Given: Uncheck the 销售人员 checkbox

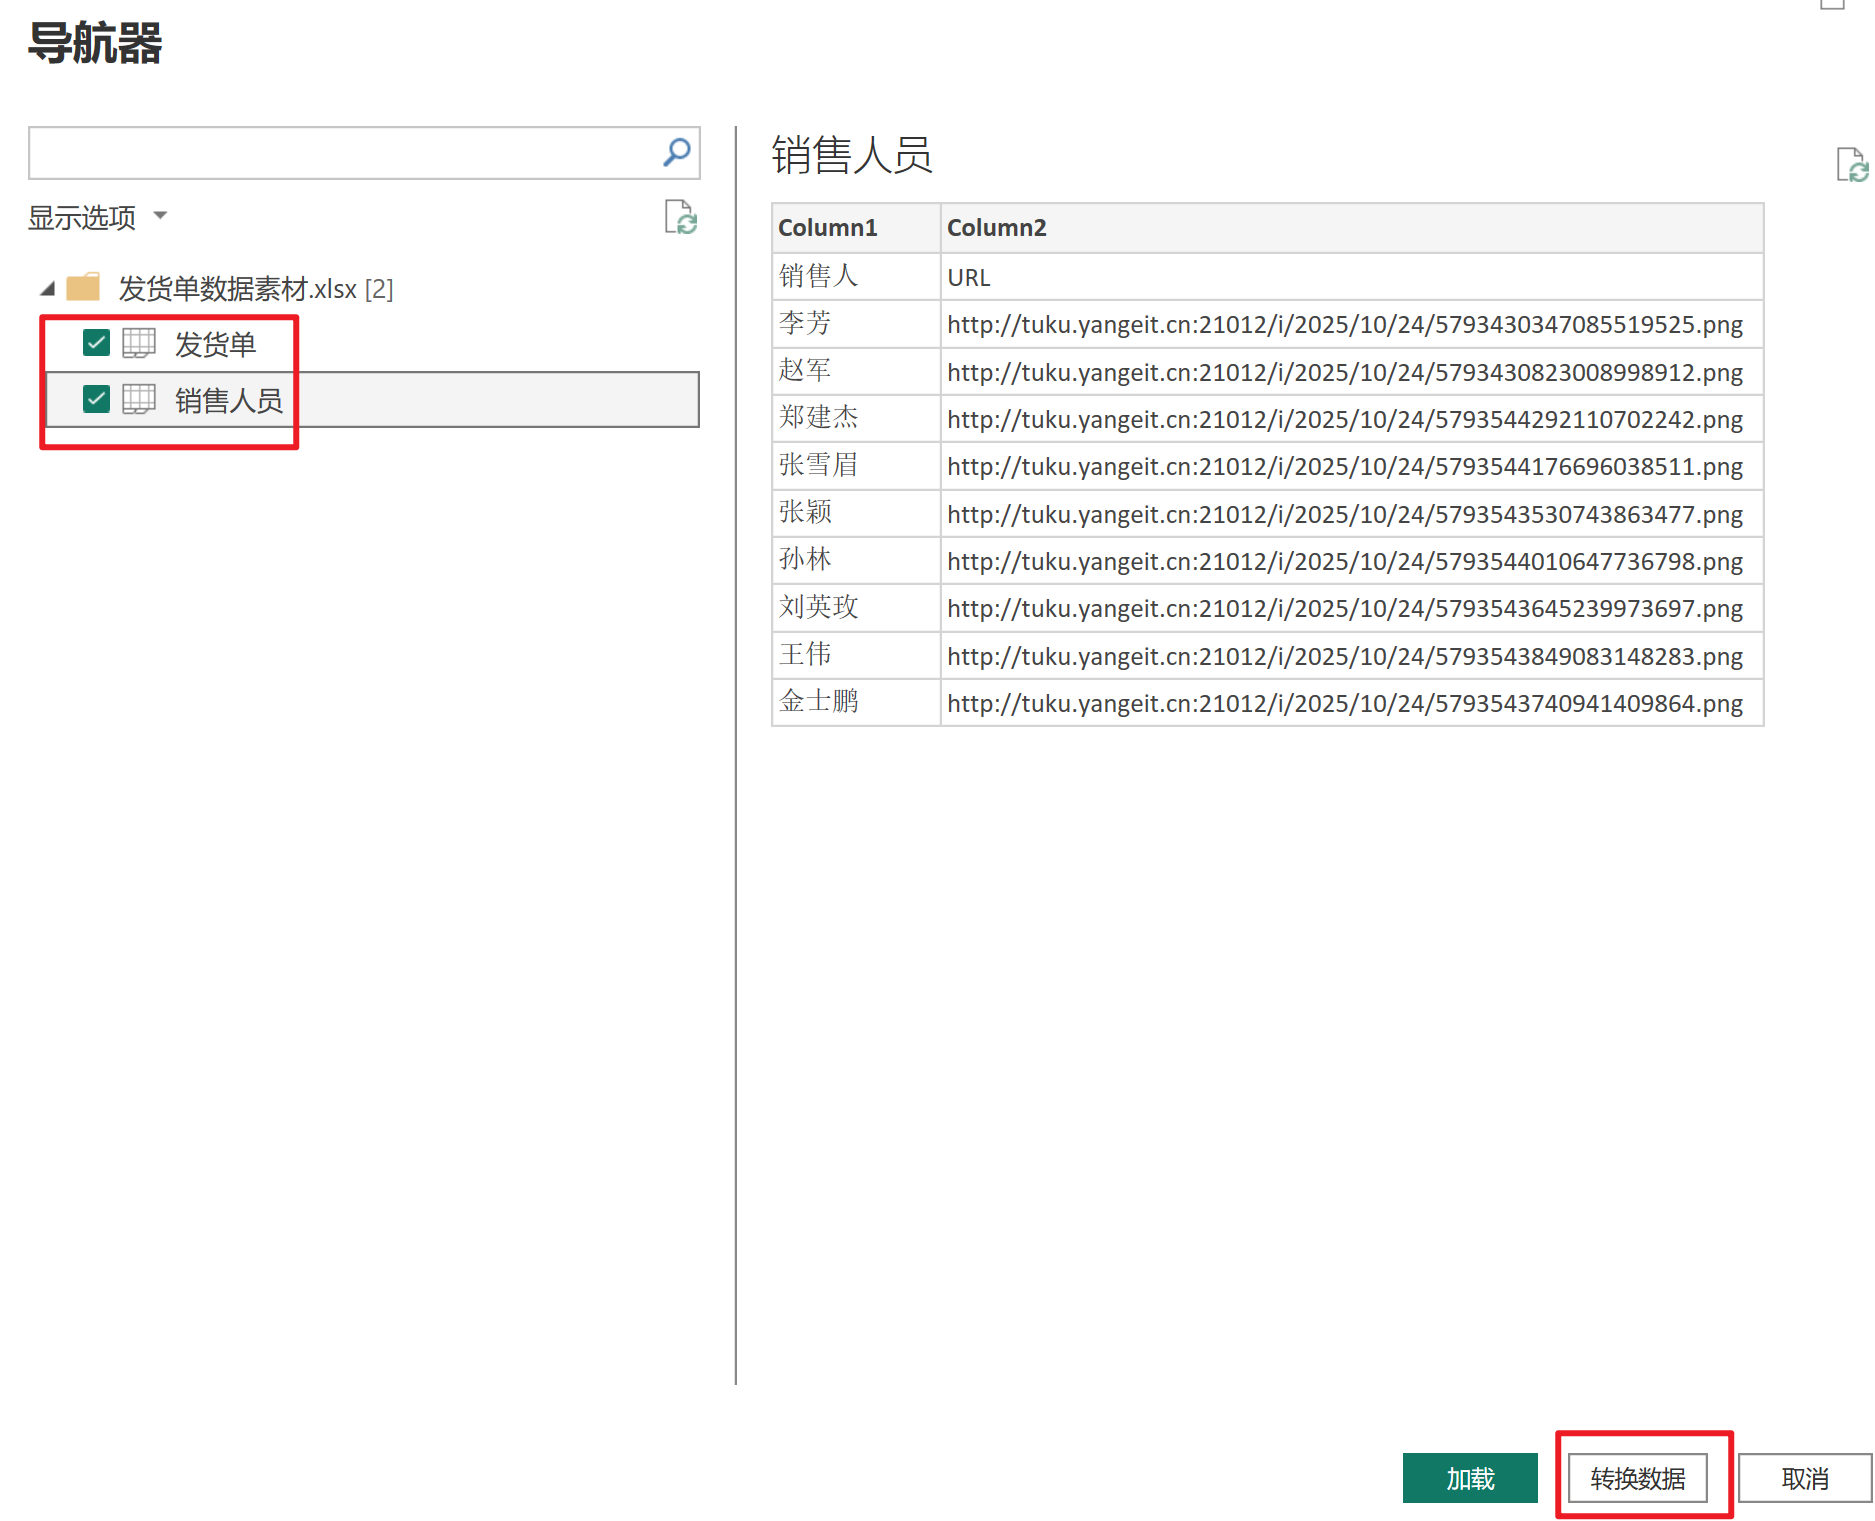Looking at the screenshot, I should click(96, 400).
